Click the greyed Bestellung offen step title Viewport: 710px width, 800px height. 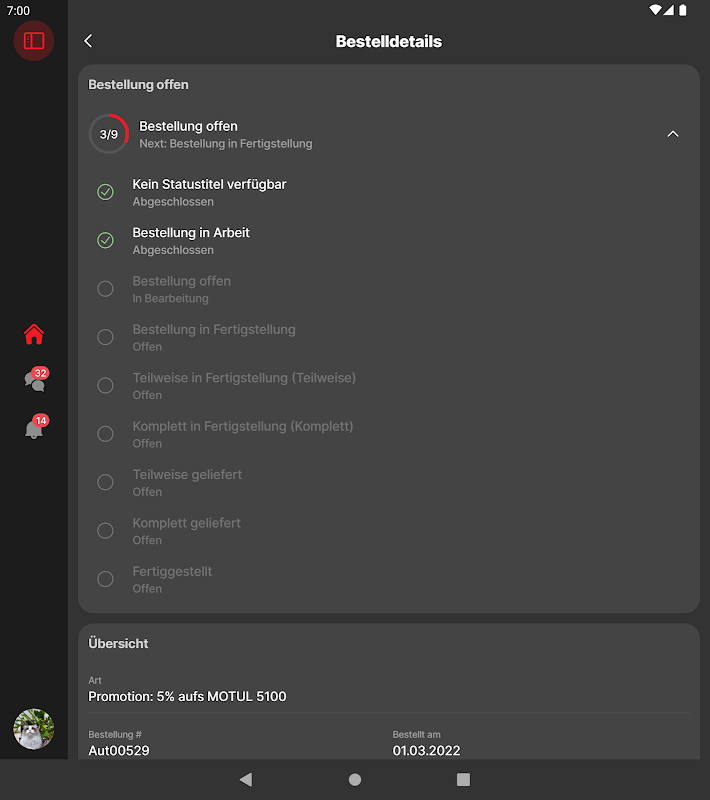tap(182, 281)
